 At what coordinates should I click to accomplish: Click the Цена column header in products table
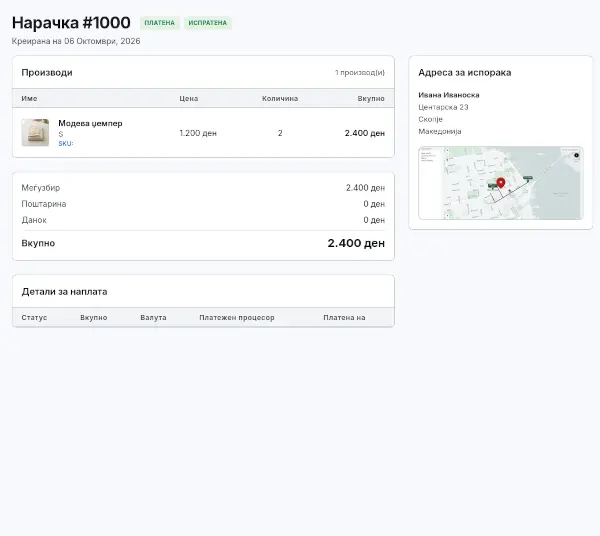(x=189, y=98)
